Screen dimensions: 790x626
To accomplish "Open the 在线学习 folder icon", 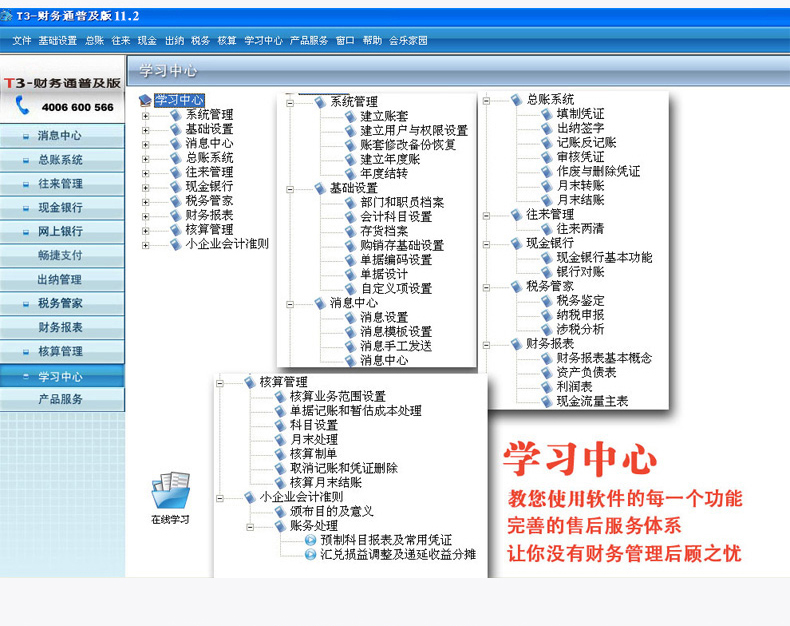I will click(x=170, y=490).
